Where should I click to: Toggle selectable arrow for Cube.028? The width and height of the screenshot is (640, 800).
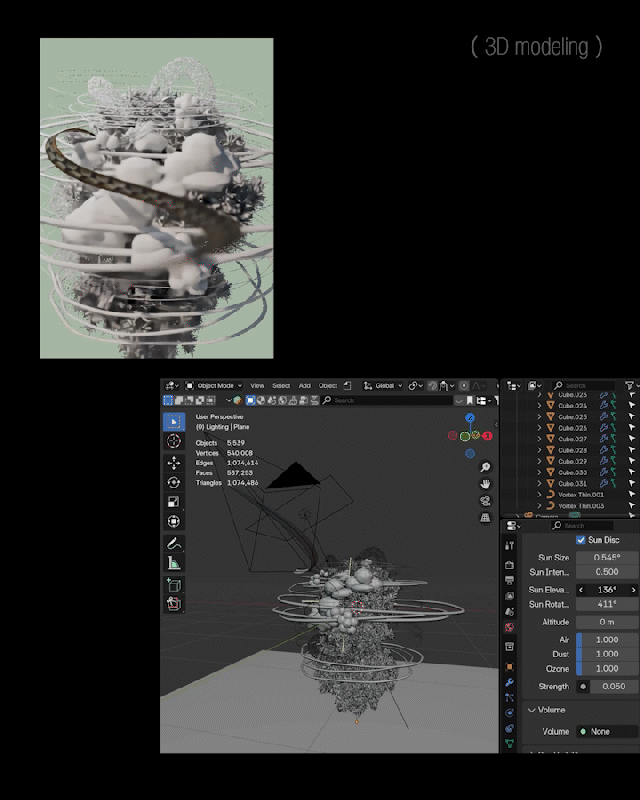(x=631, y=450)
